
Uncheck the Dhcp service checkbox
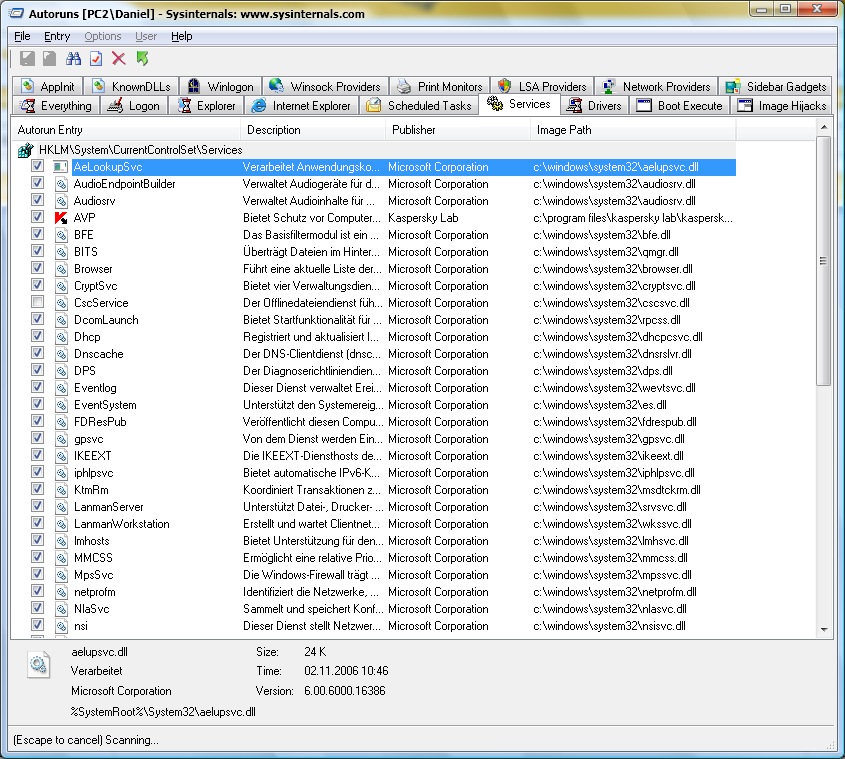(37, 336)
